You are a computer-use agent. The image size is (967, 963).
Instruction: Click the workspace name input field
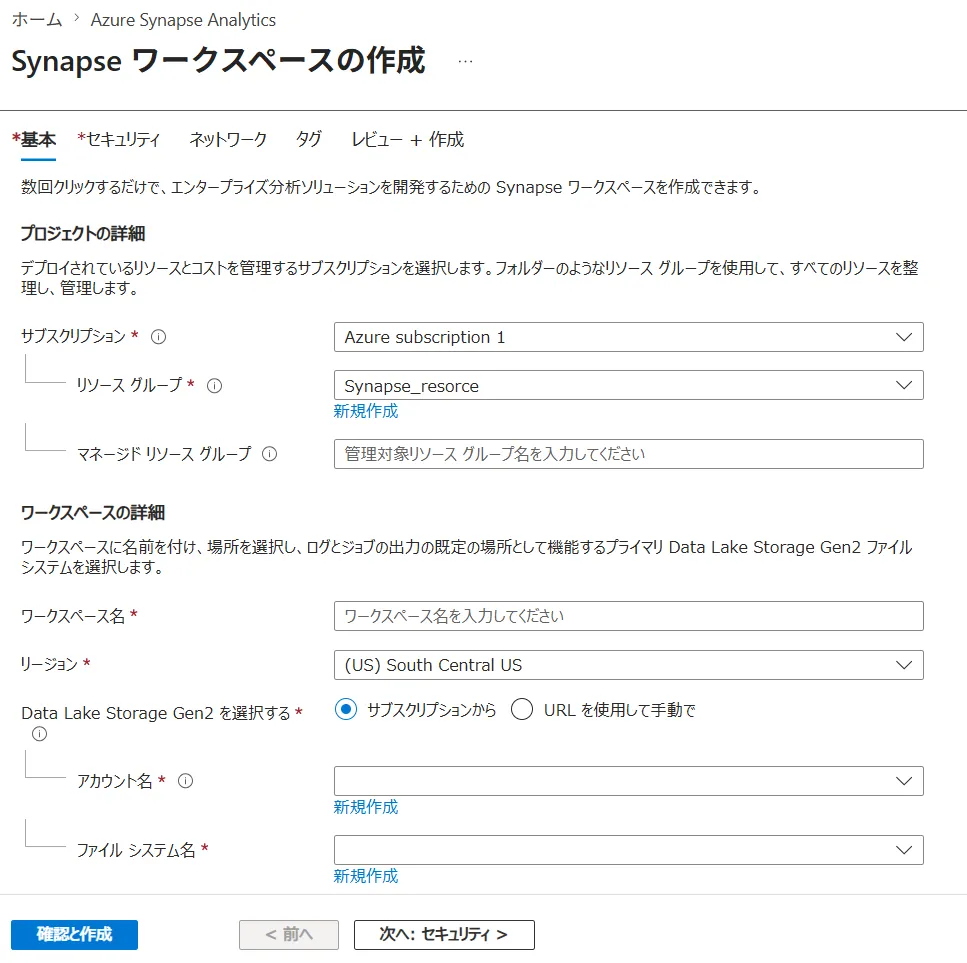coord(628,616)
